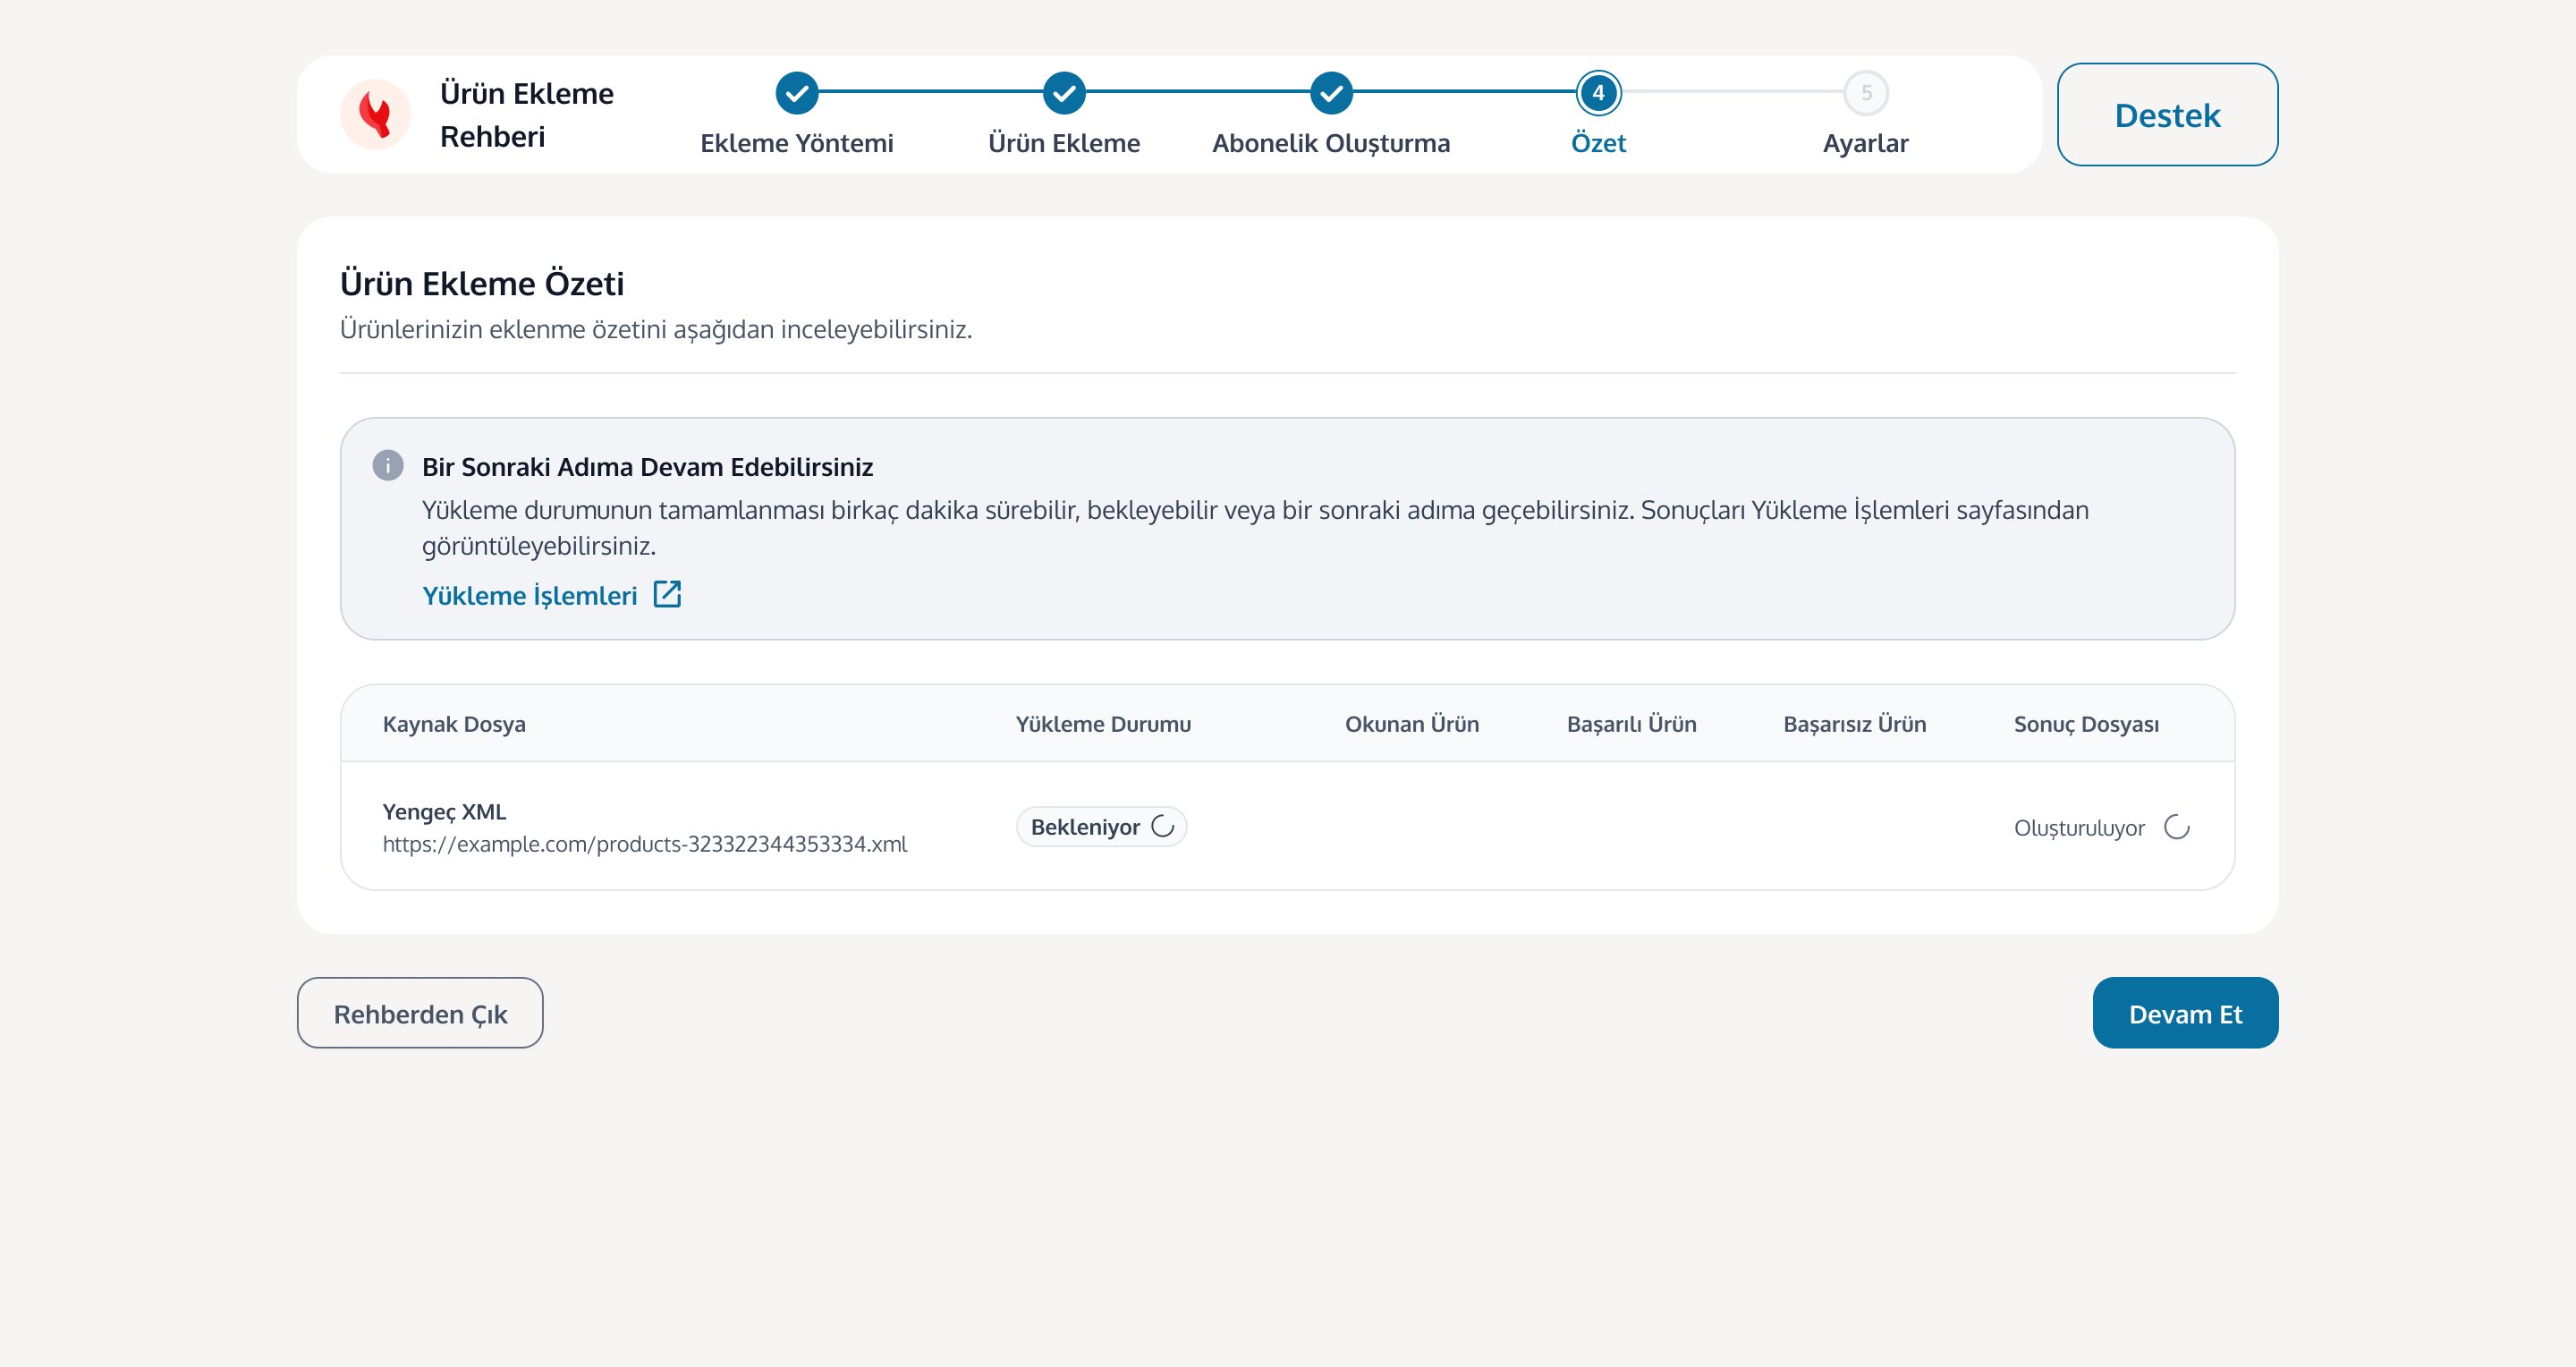Click the spinner in Bekleniyor badge
This screenshot has height=1367, width=2576.
pyautogui.click(x=1162, y=826)
